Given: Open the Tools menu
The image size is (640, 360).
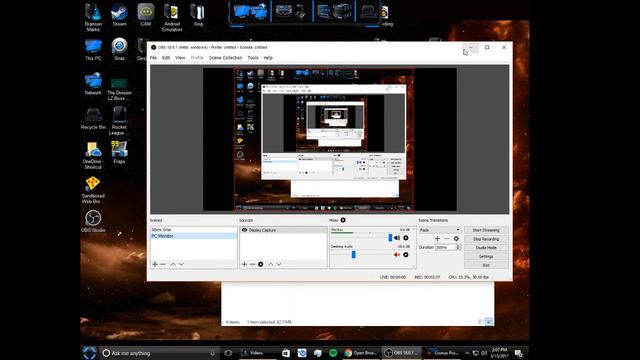Looking at the screenshot, I should click(253, 58).
